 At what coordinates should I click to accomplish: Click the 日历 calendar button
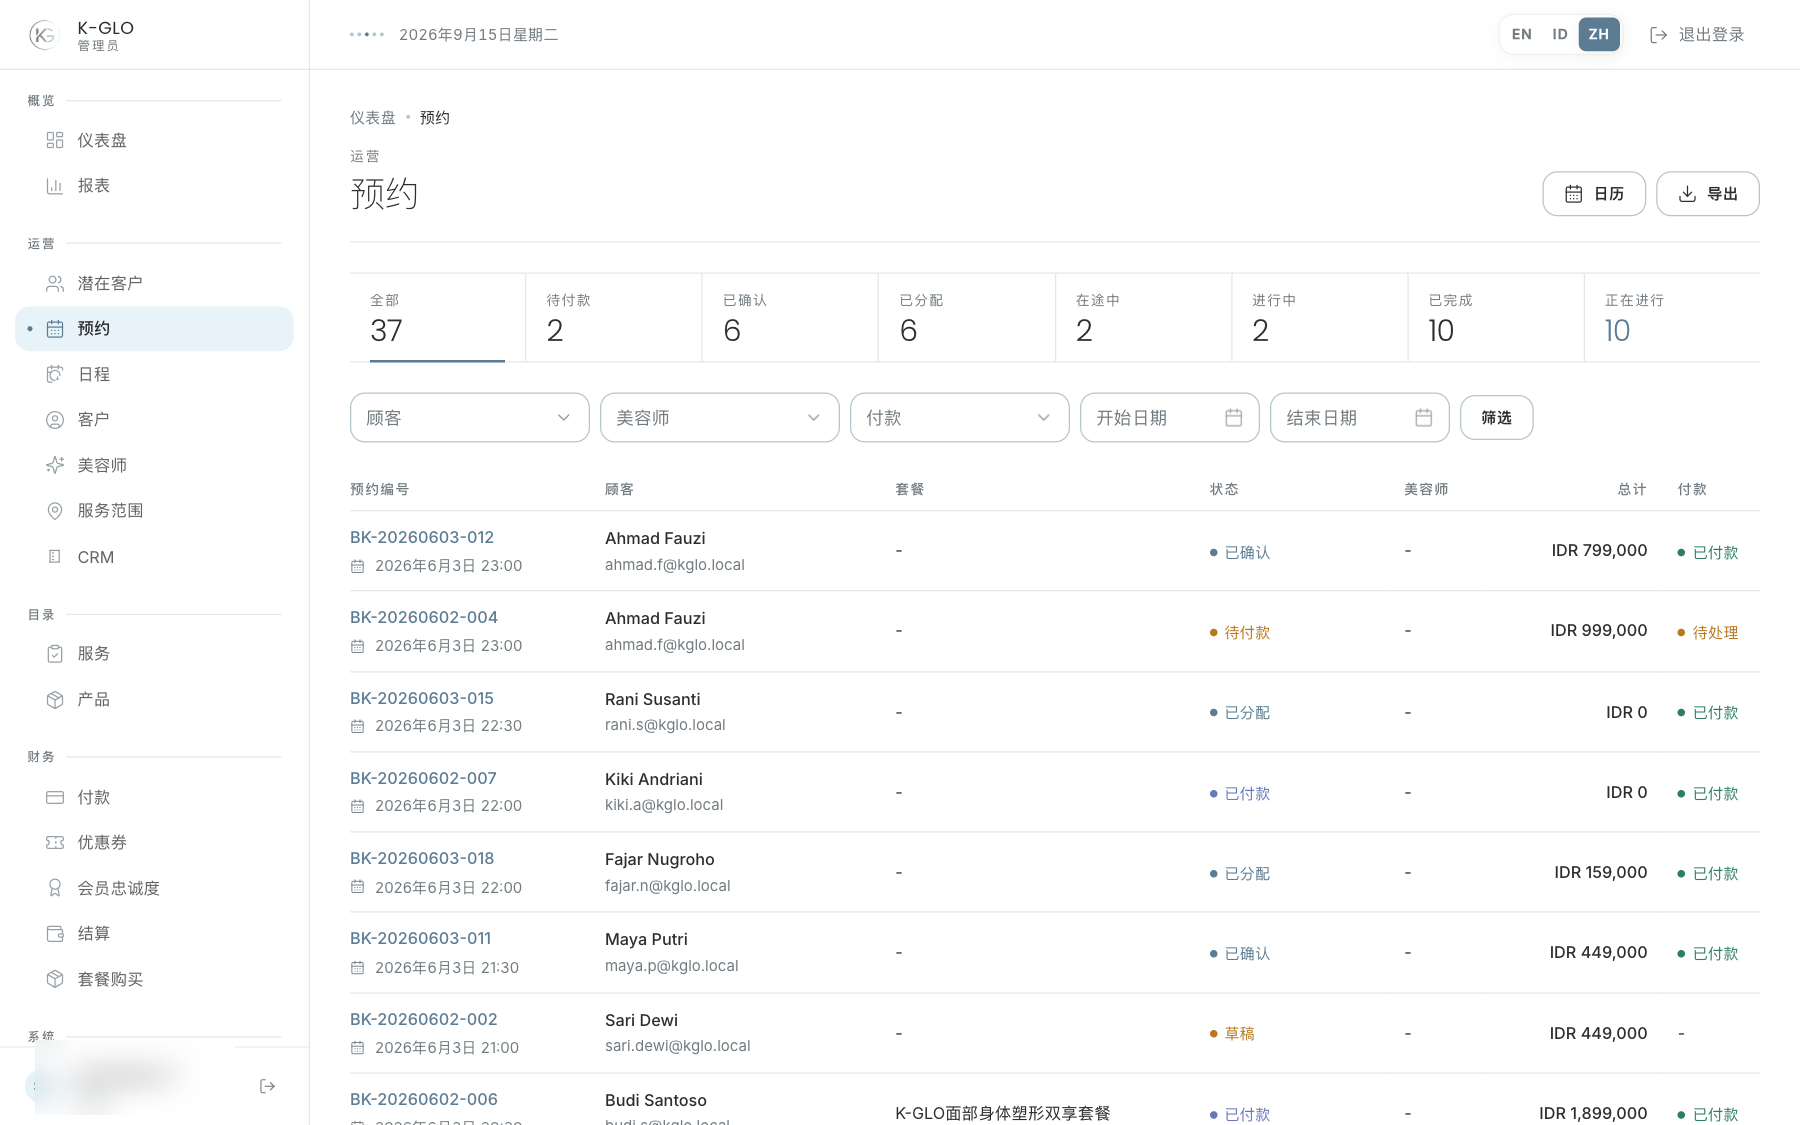click(1594, 194)
